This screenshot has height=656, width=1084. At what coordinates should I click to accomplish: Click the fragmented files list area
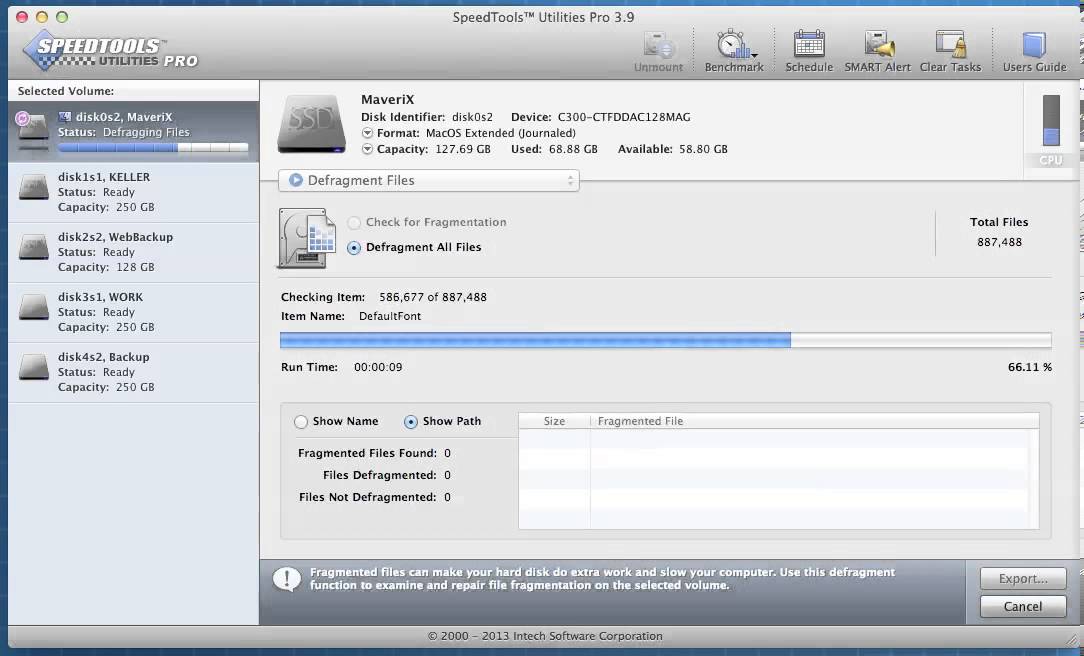point(778,478)
